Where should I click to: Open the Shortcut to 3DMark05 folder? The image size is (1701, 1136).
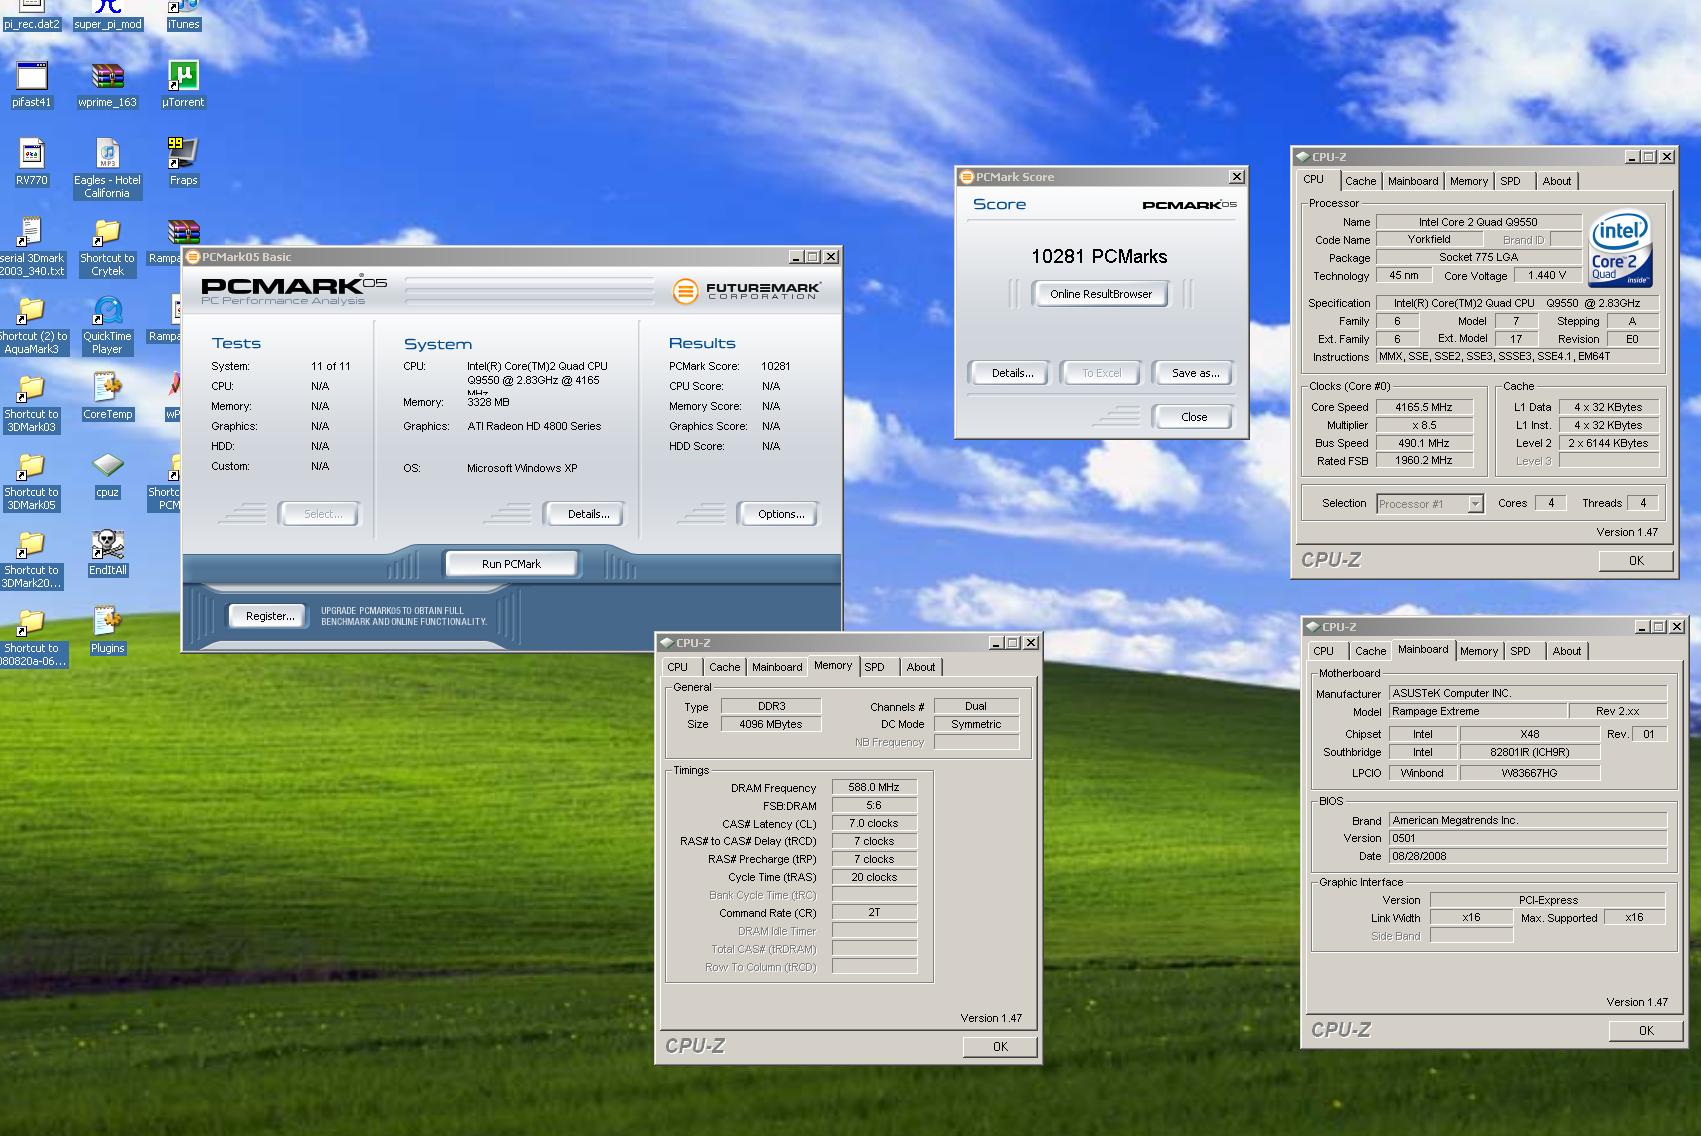[32, 481]
